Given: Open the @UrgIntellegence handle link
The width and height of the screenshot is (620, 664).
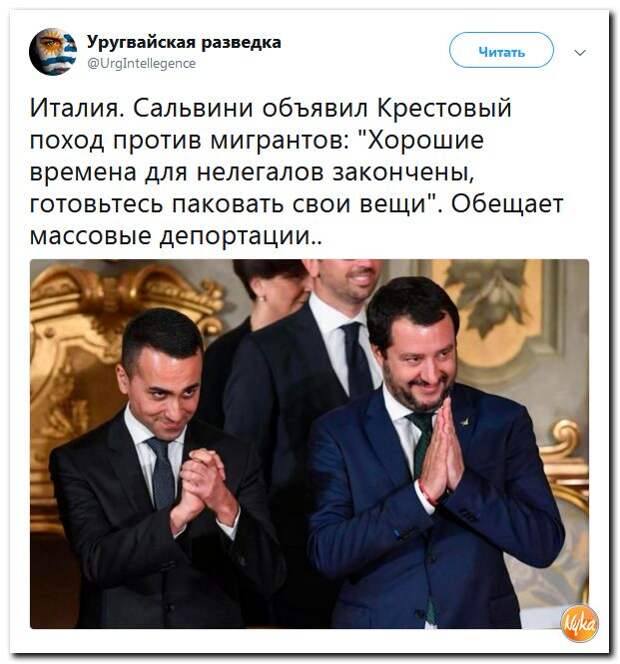Looking at the screenshot, I should [141, 64].
